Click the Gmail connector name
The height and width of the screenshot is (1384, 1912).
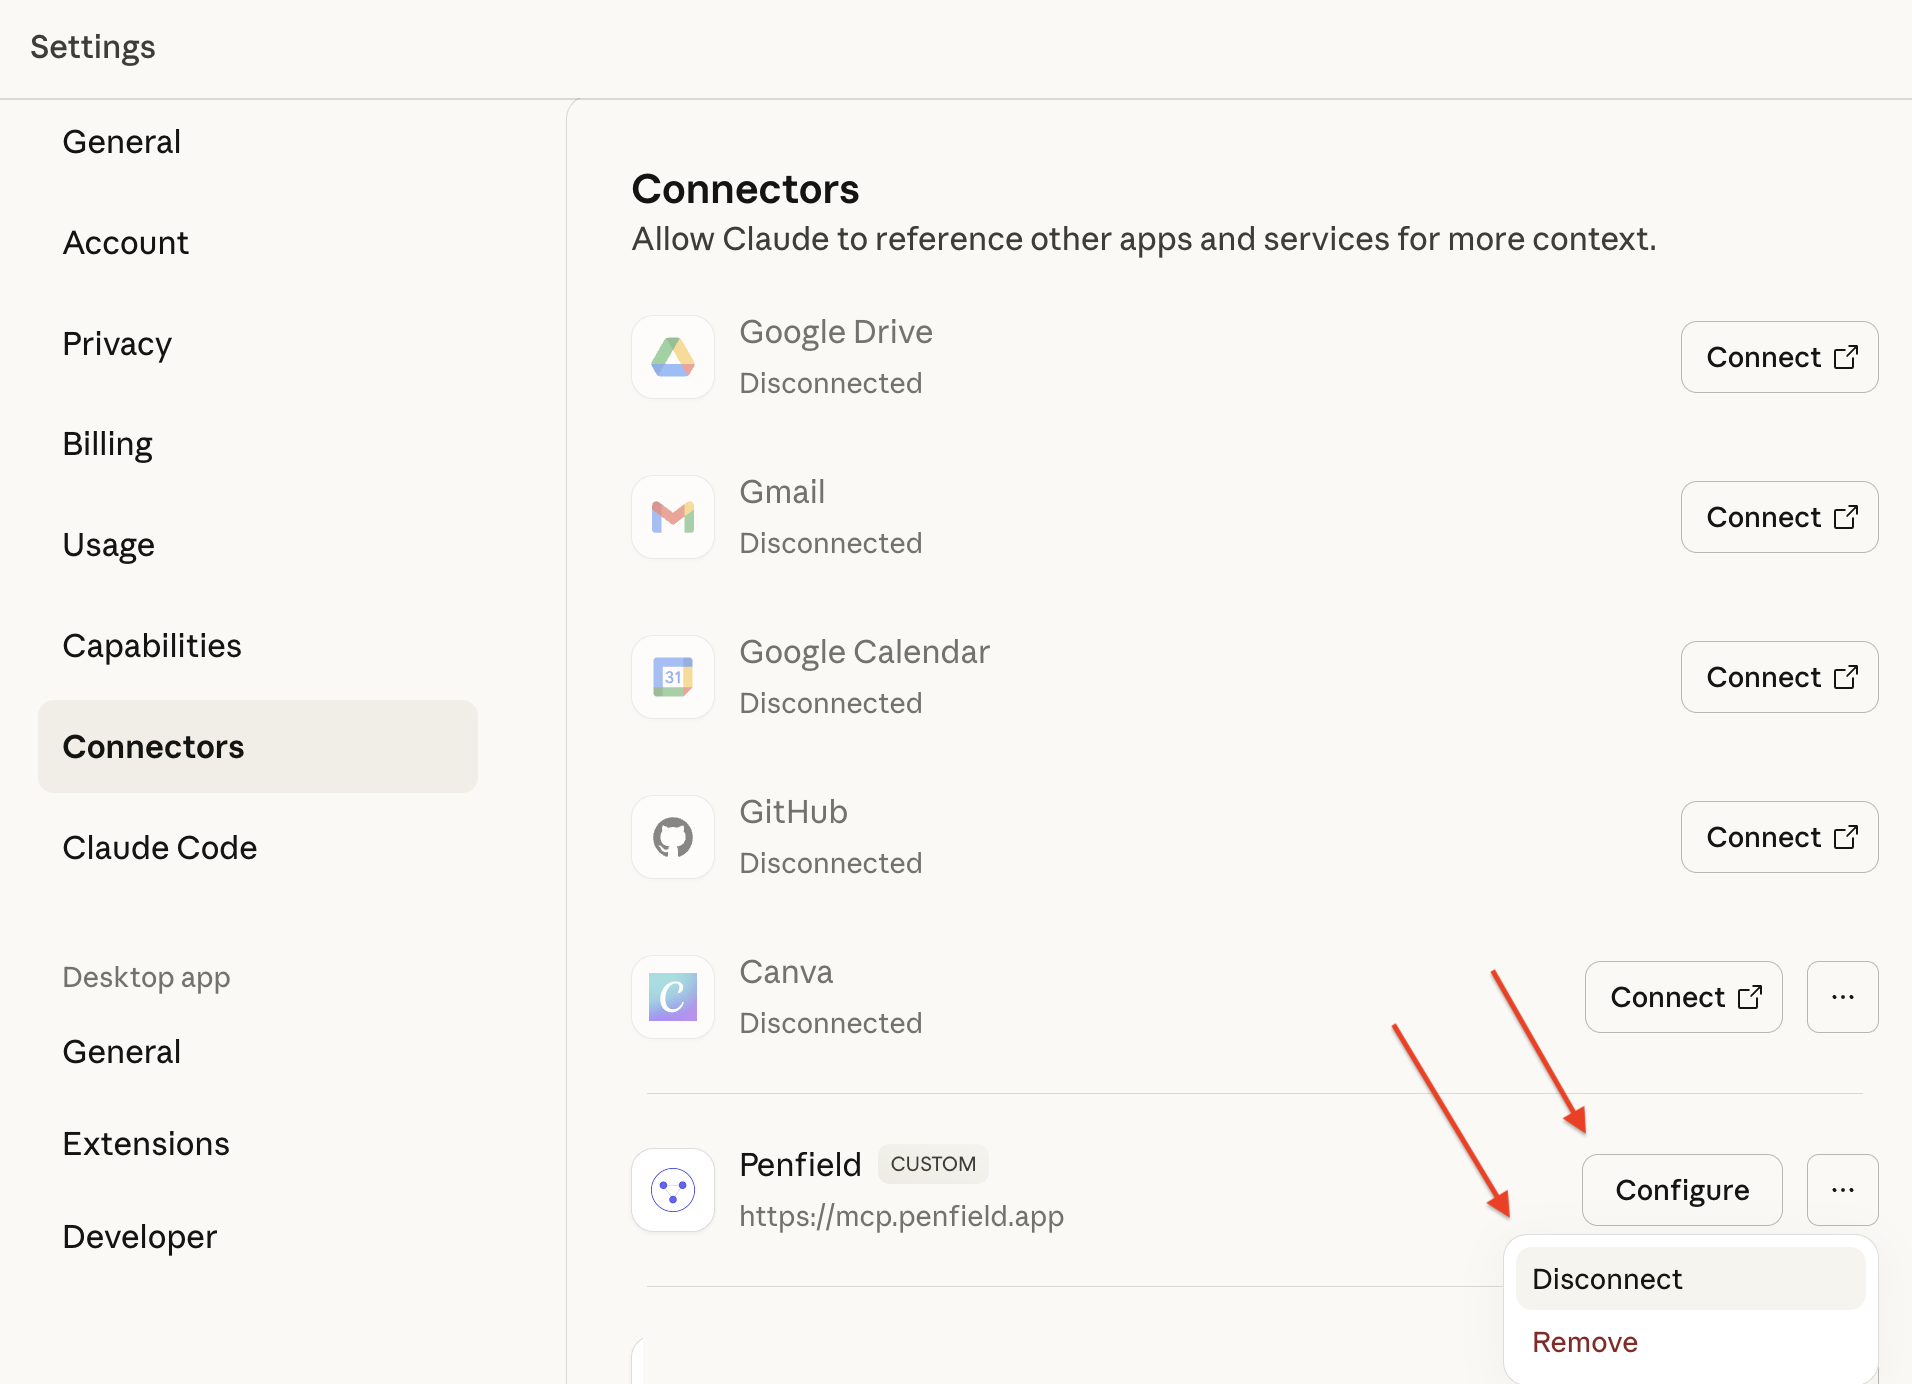[x=782, y=492]
